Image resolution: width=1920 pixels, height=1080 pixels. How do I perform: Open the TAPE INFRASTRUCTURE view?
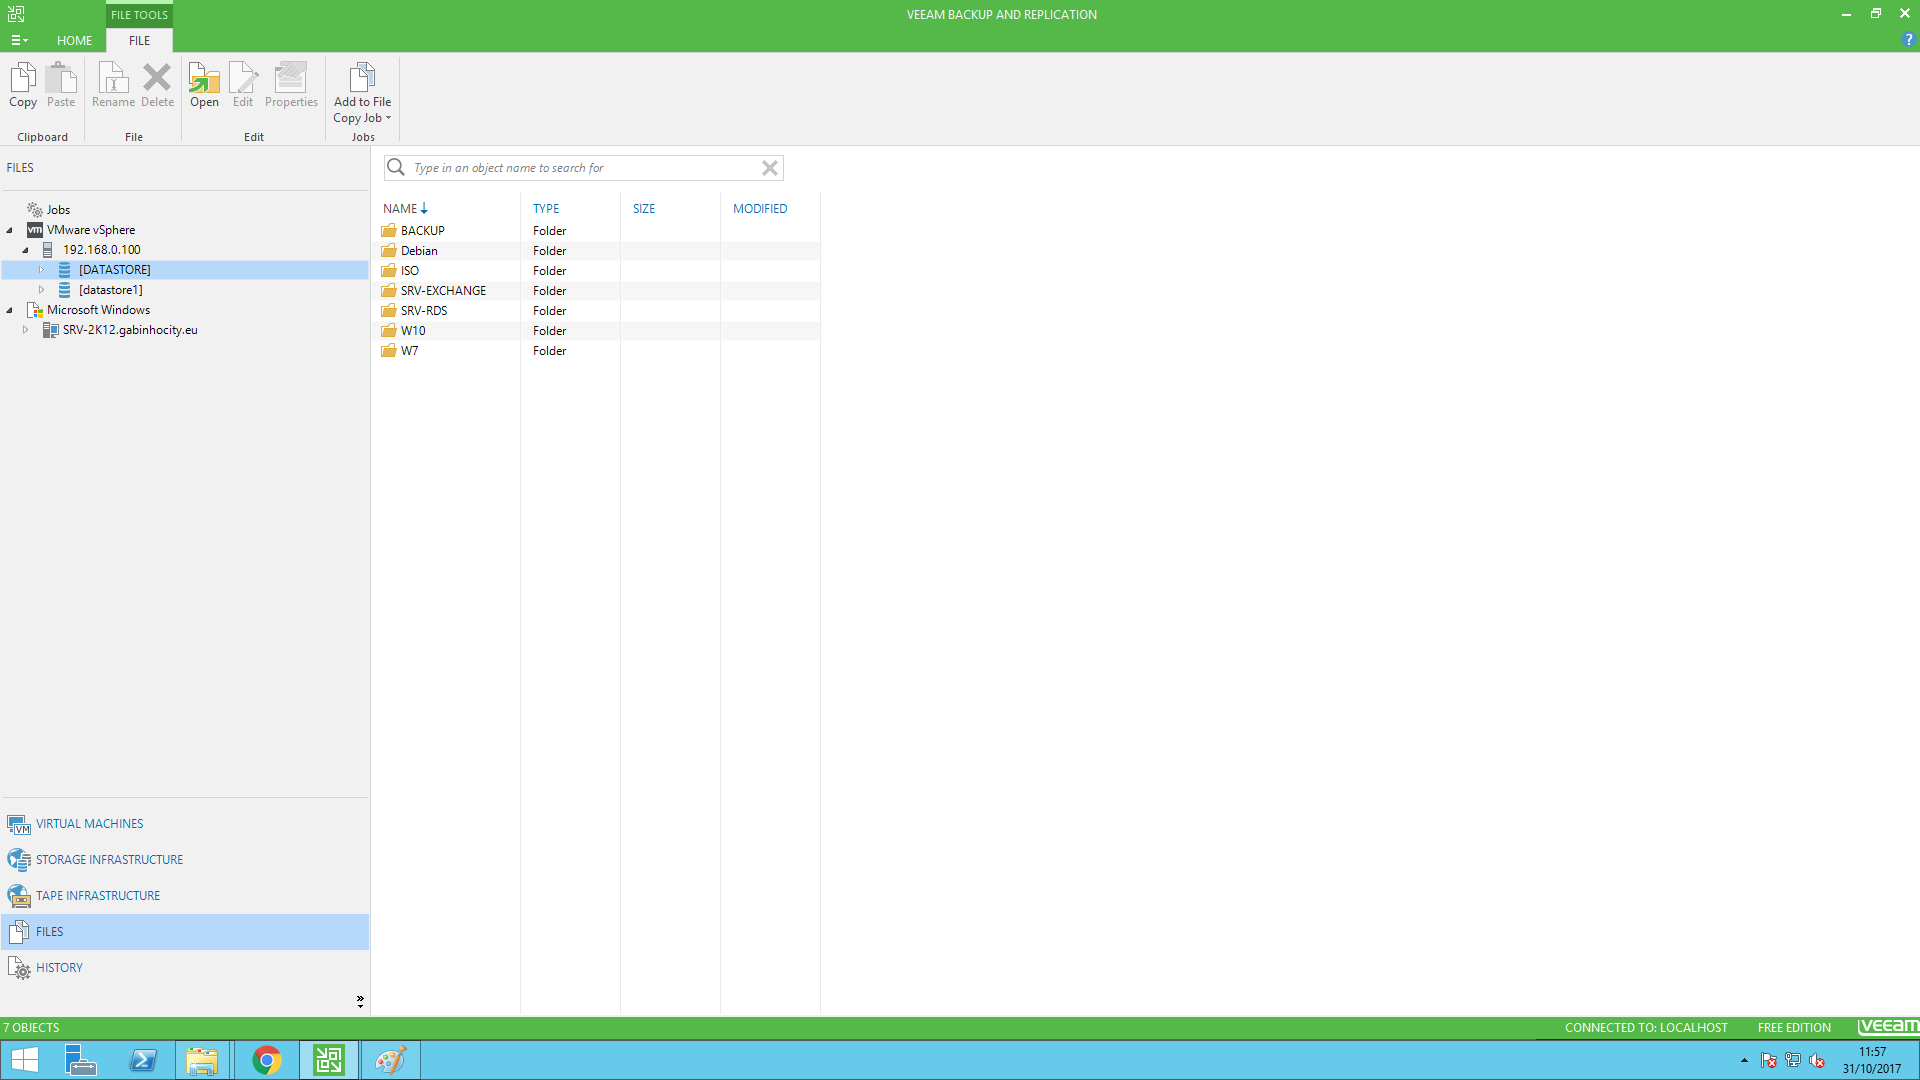185,896
